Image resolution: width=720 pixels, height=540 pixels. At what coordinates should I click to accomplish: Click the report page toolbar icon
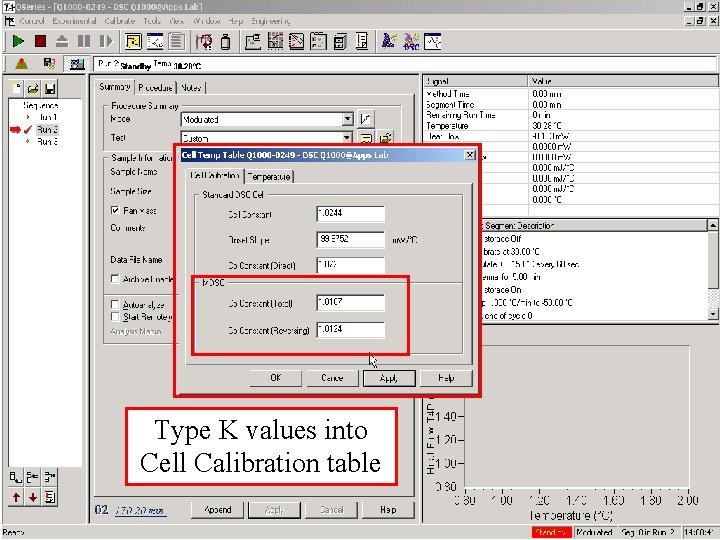coord(362,42)
